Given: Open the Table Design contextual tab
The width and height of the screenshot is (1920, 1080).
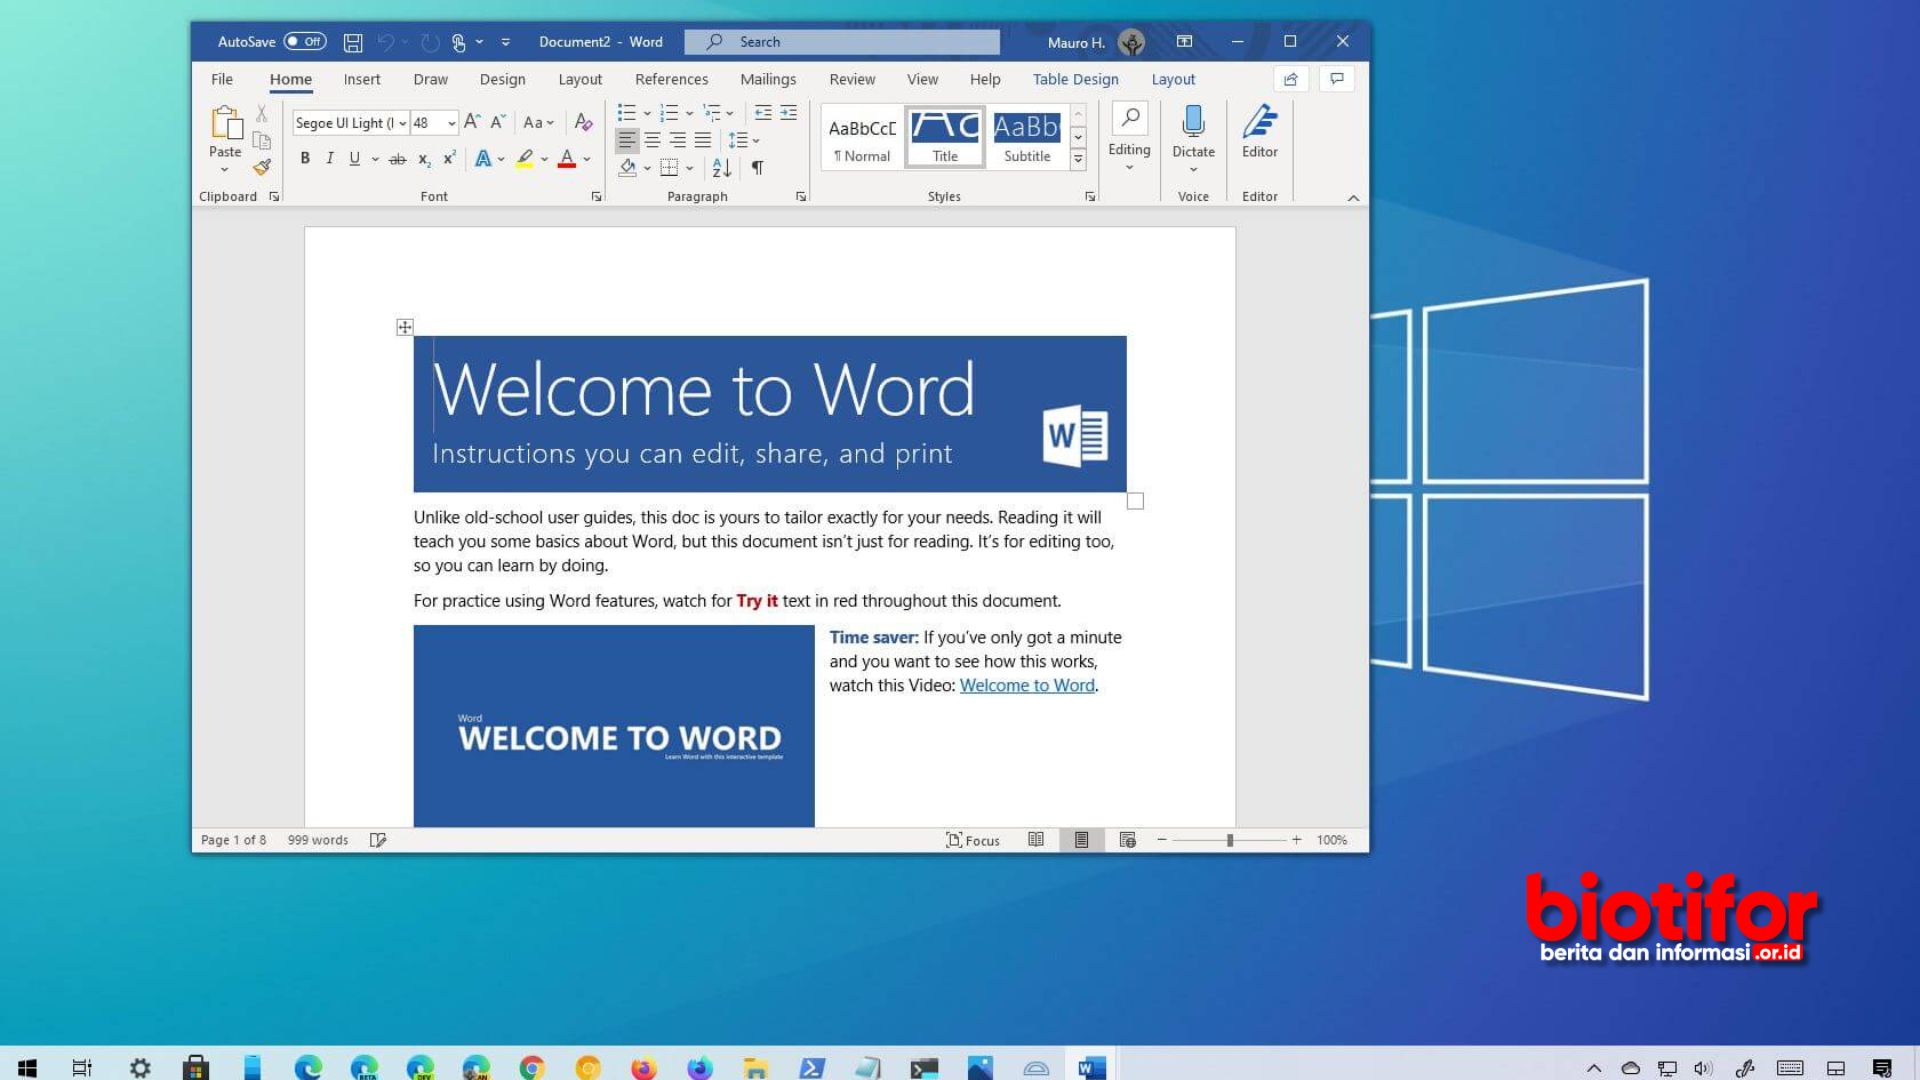Looking at the screenshot, I should [x=1075, y=79].
